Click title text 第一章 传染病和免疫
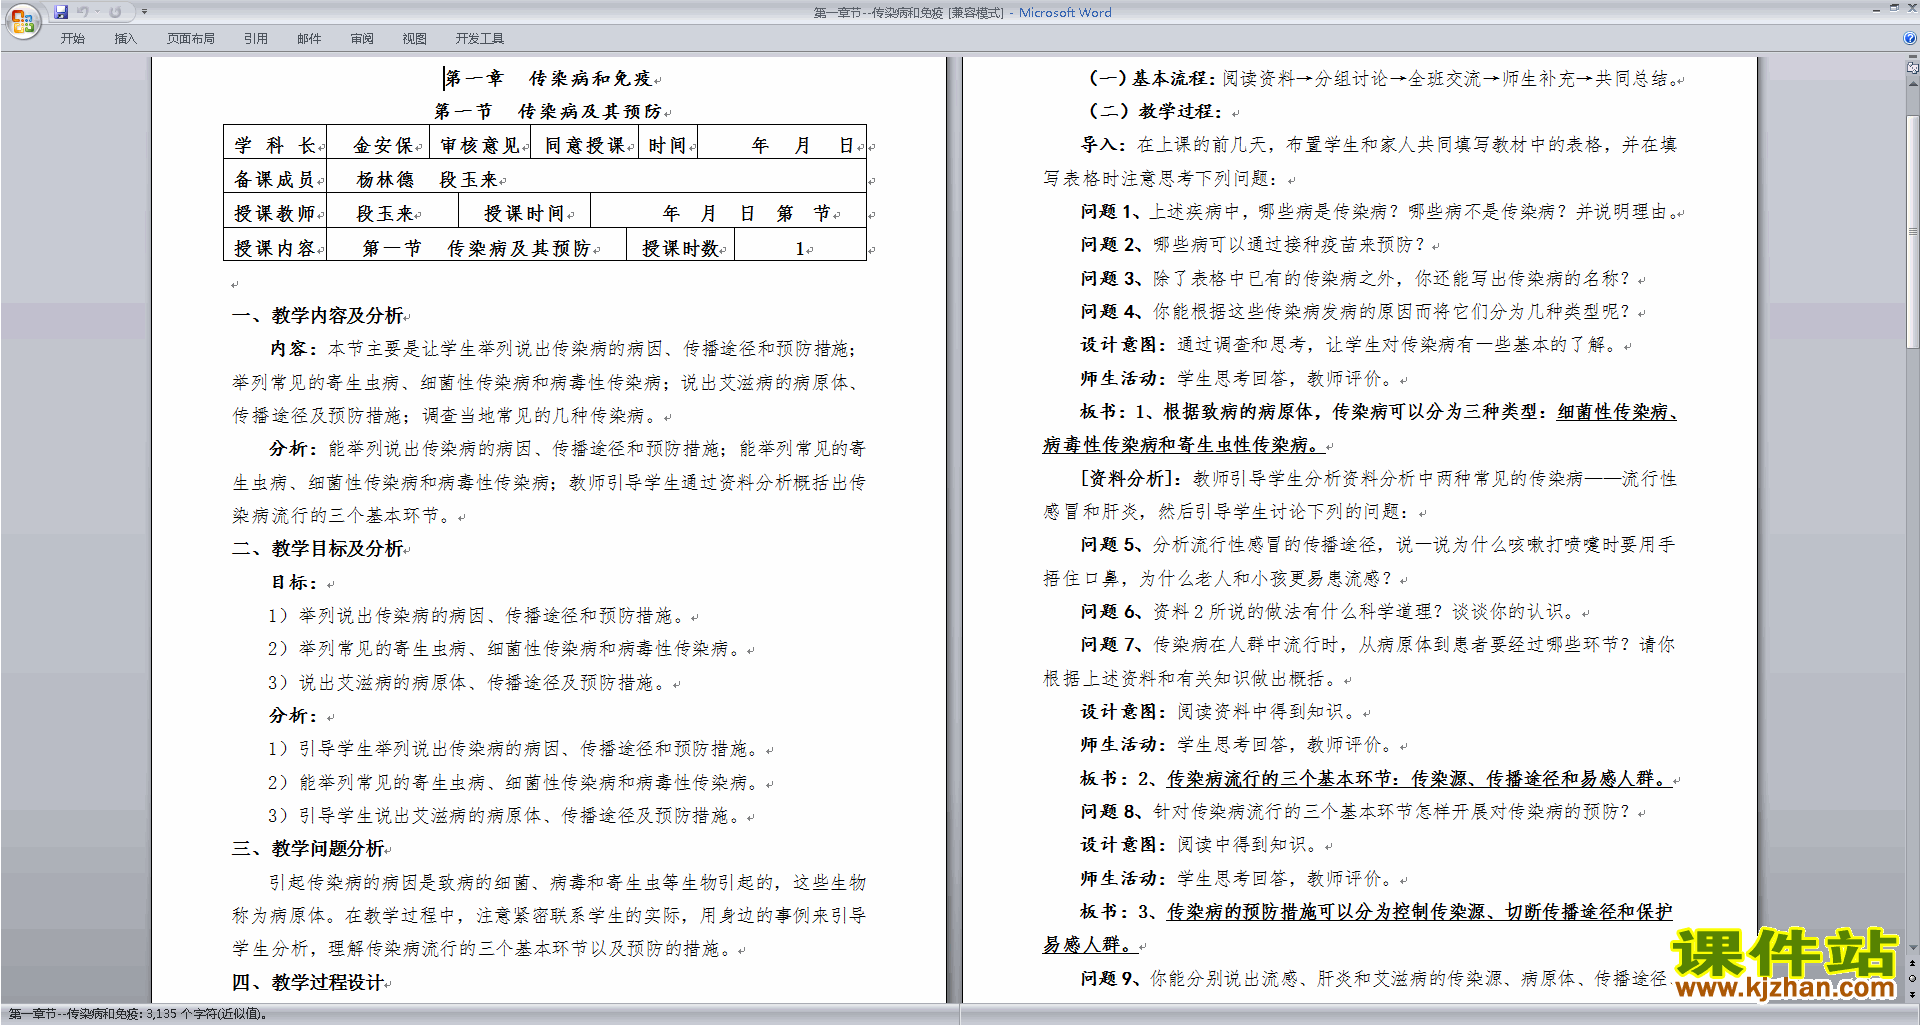This screenshot has width=1920, height=1025. pyautogui.click(x=548, y=78)
